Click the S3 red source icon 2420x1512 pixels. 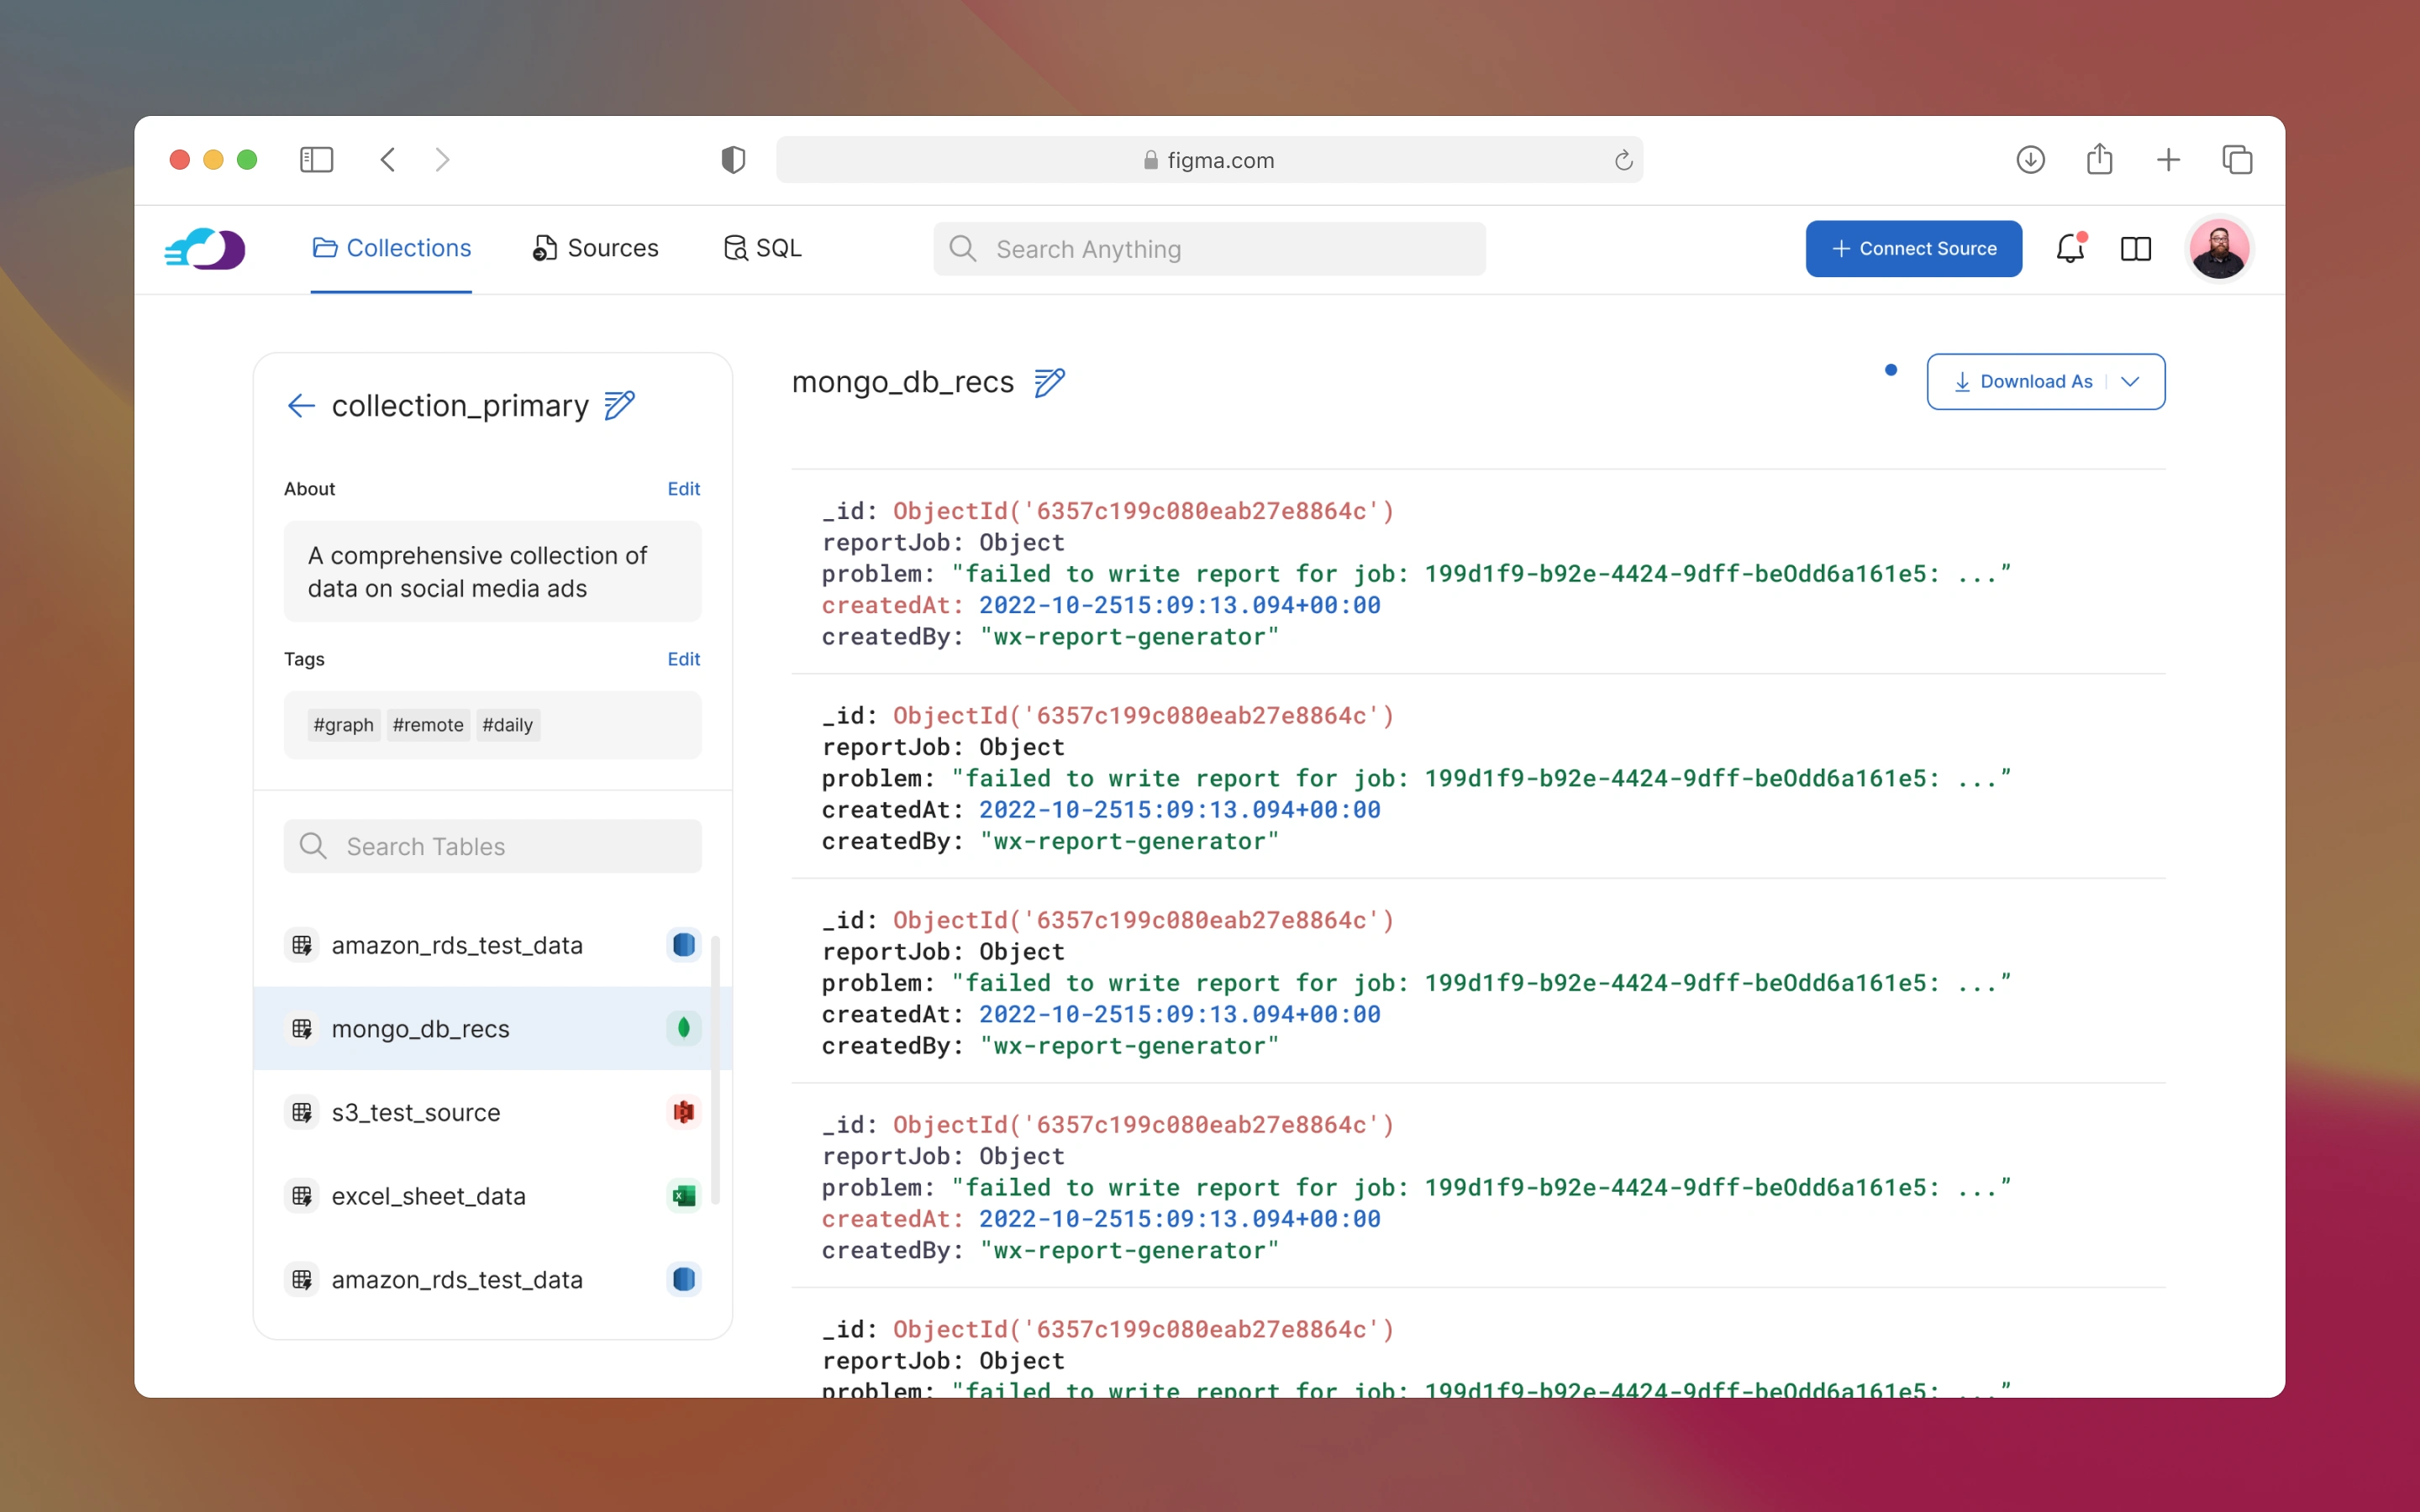(x=684, y=1112)
